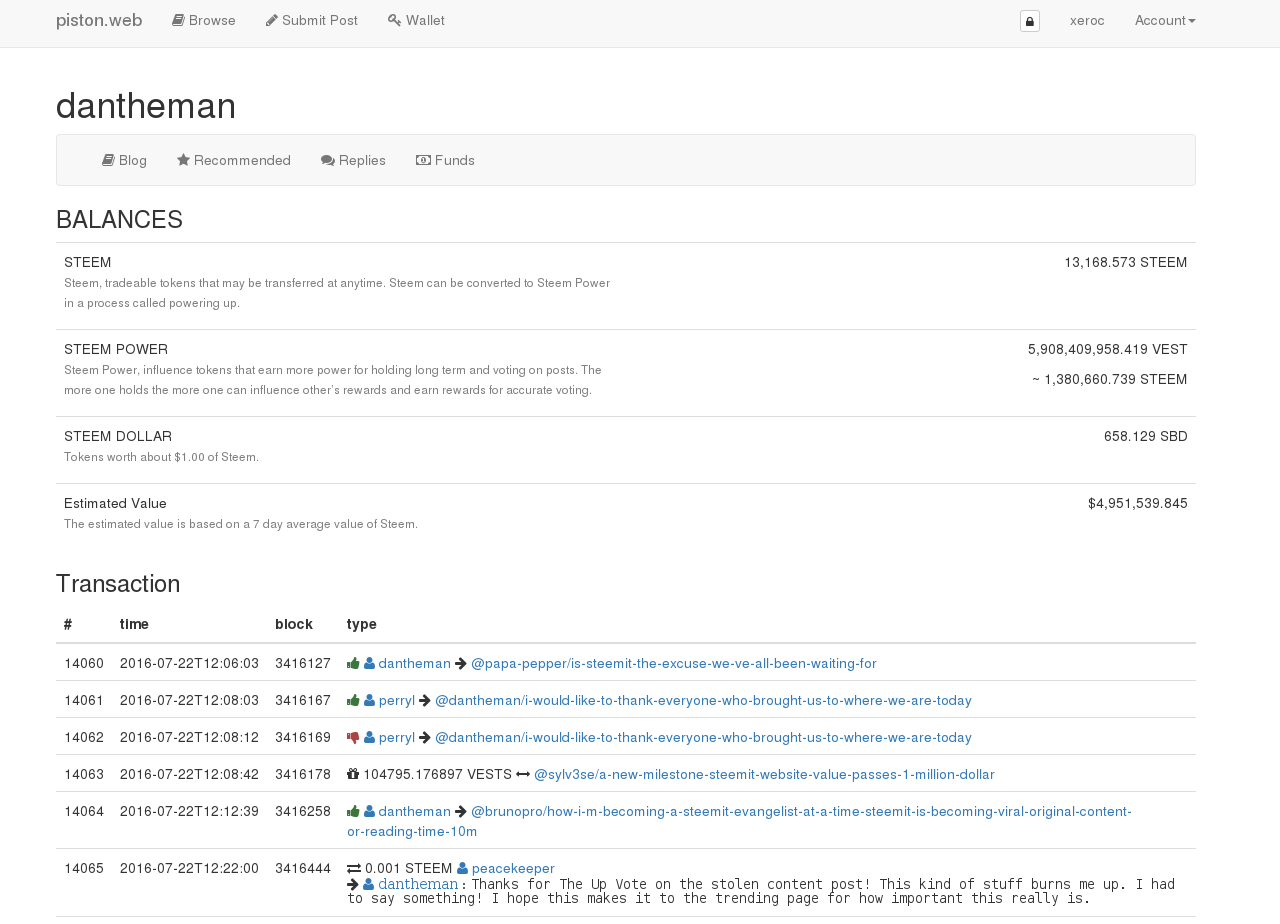Switch to the Recommended tab
The width and height of the screenshot is (1280, 924).
234,160
